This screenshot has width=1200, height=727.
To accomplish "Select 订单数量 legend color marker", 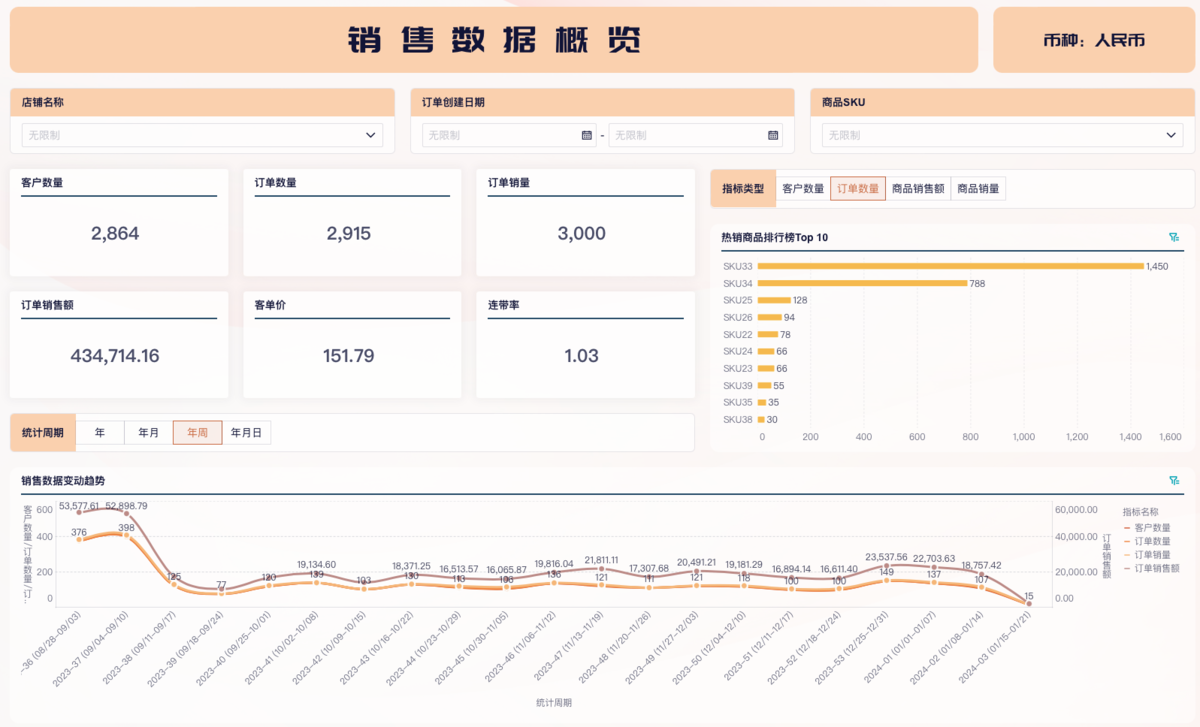I will click(1127, 541).
